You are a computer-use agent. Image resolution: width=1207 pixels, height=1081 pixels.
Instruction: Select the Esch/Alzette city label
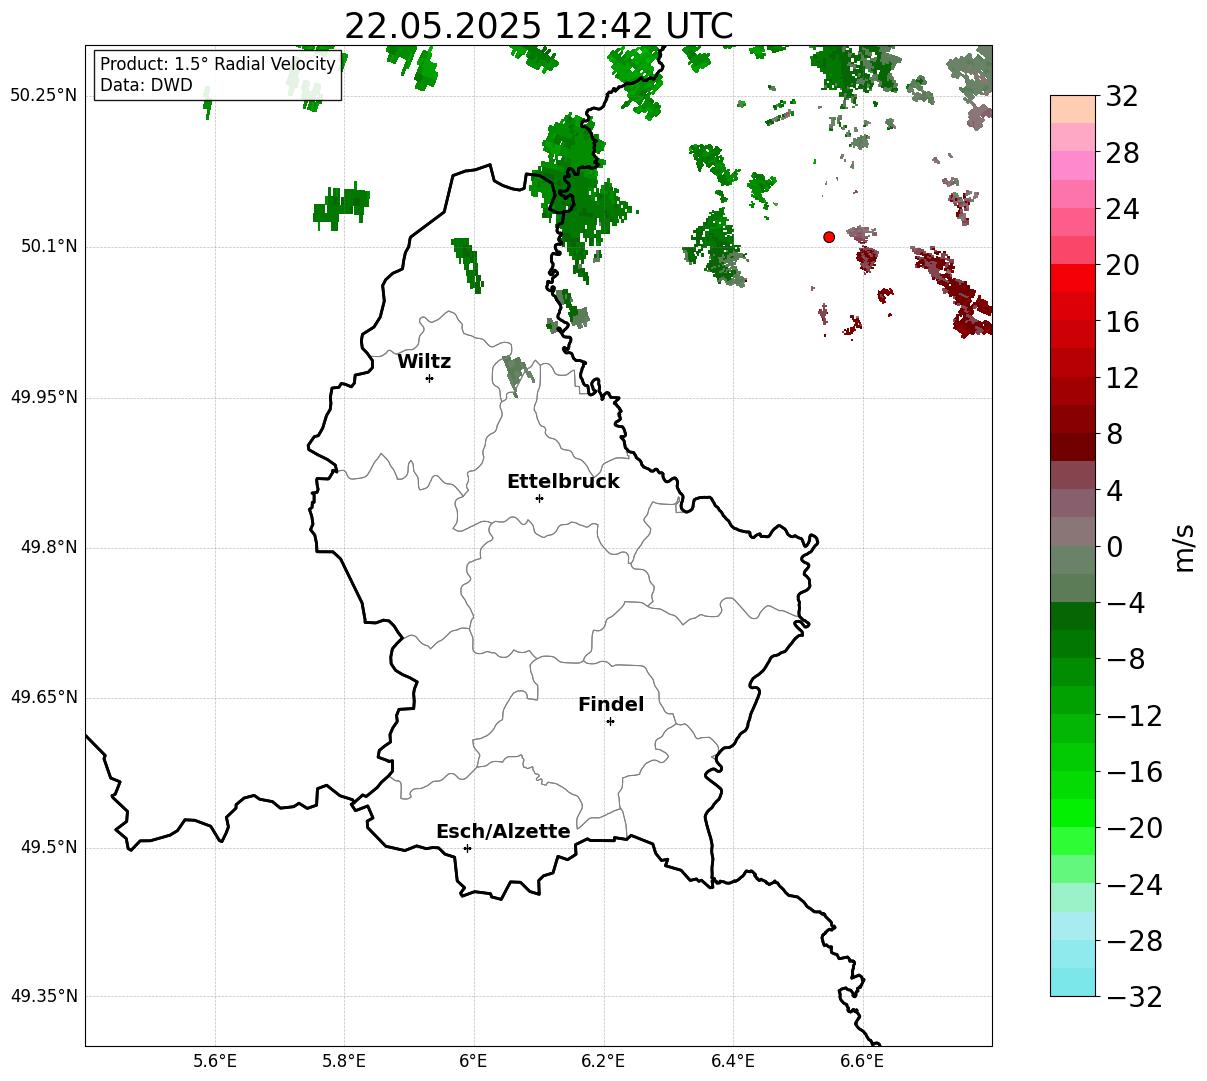[503, 832]
